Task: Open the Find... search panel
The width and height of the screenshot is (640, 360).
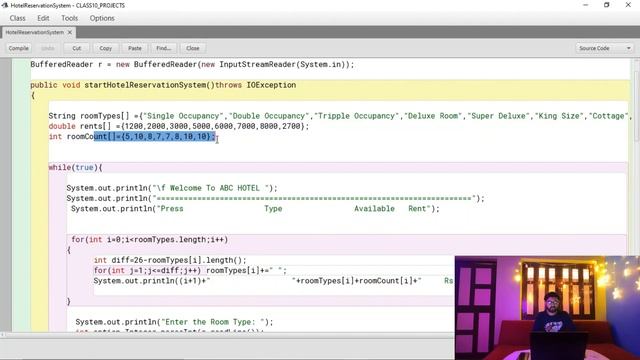Action: [x=164, y=48]
